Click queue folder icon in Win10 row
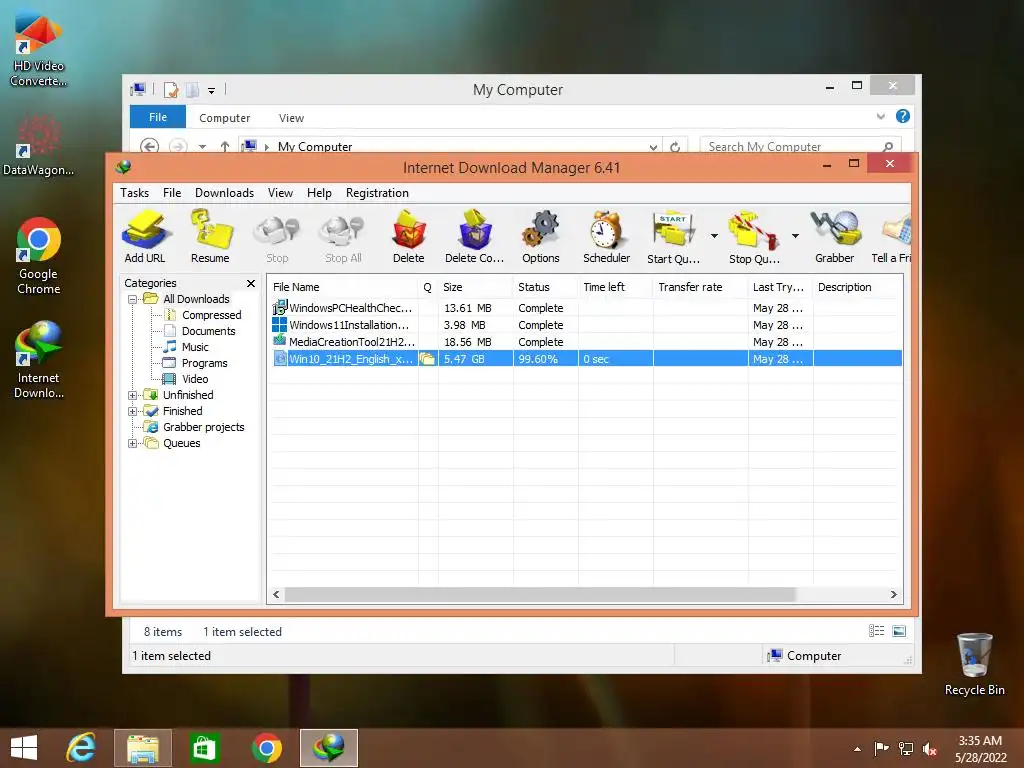This screenshot has height=768, width=1024. point(427,359)
